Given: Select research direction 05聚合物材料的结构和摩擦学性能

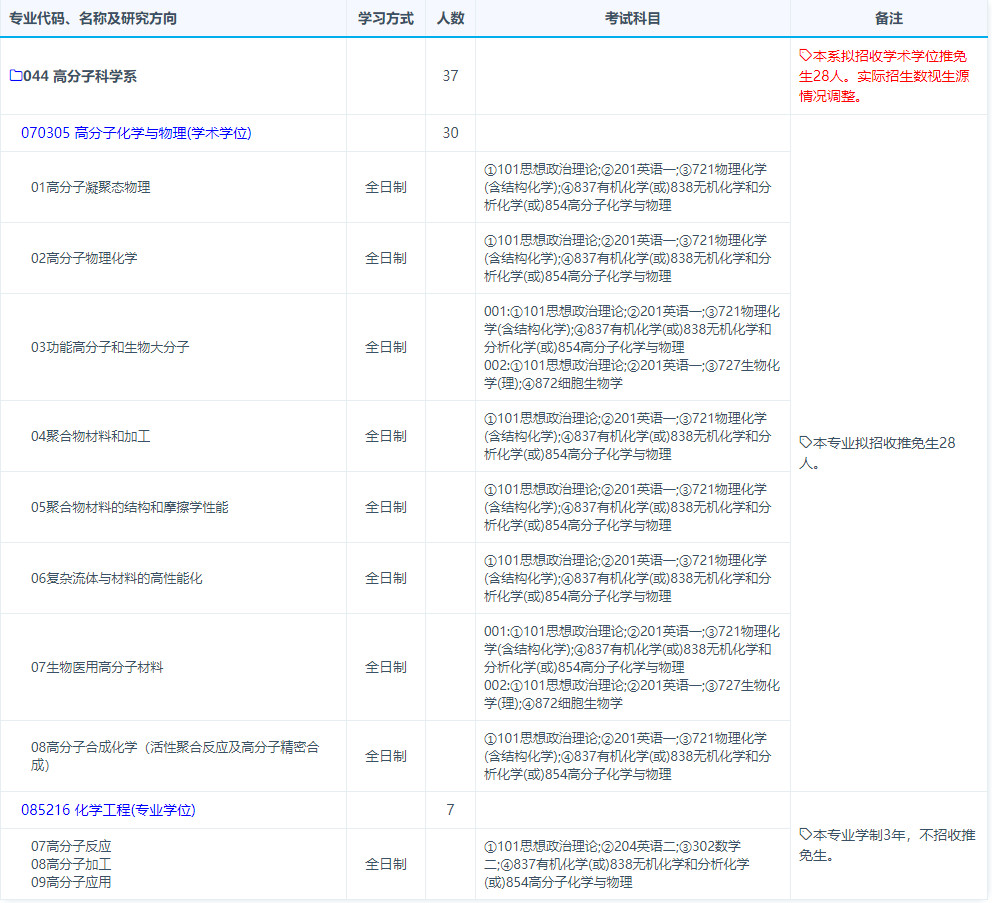Looking at the screenshot, I should point(130,507).
